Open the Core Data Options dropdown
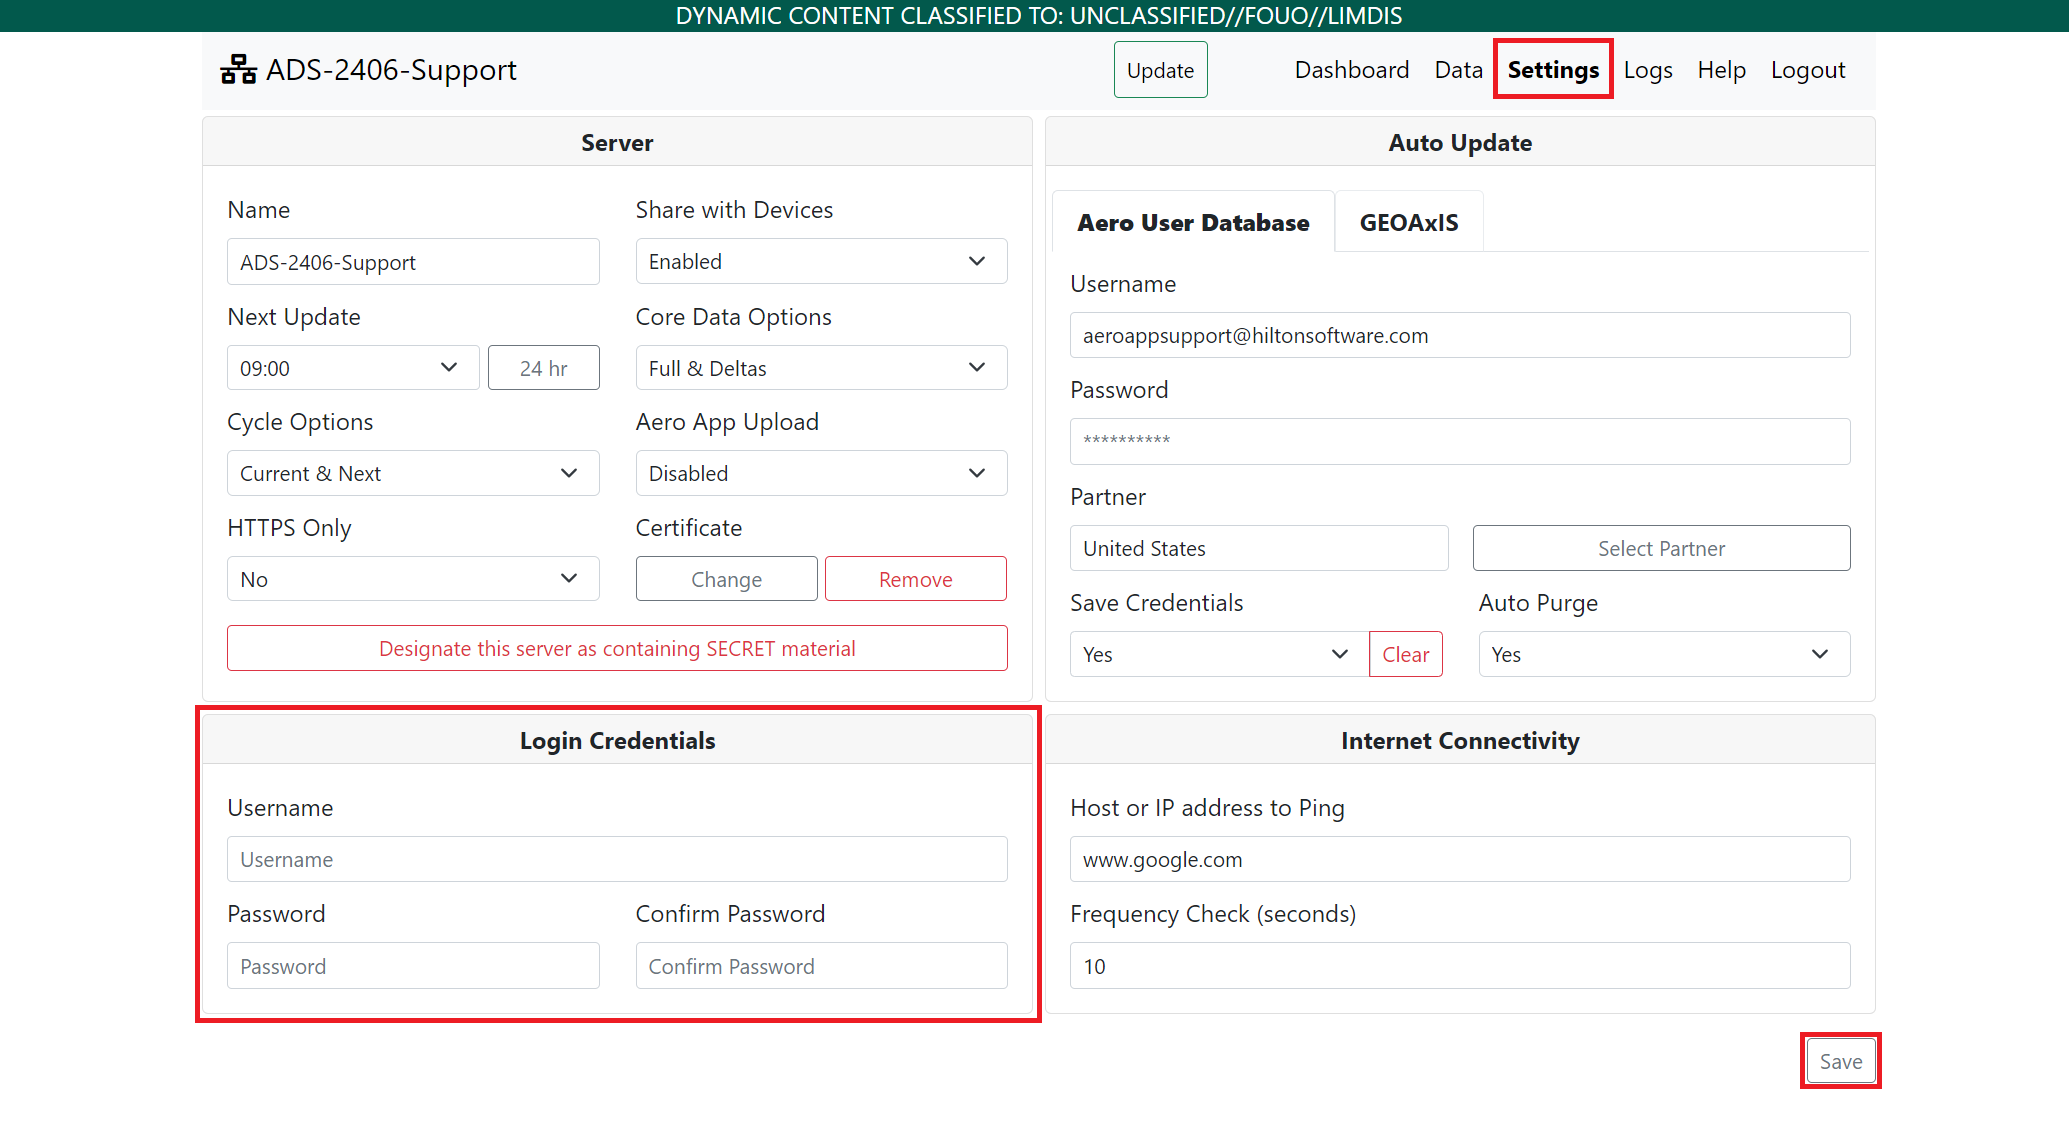This screenshot has width=2069, height=1140. point(820,368)
